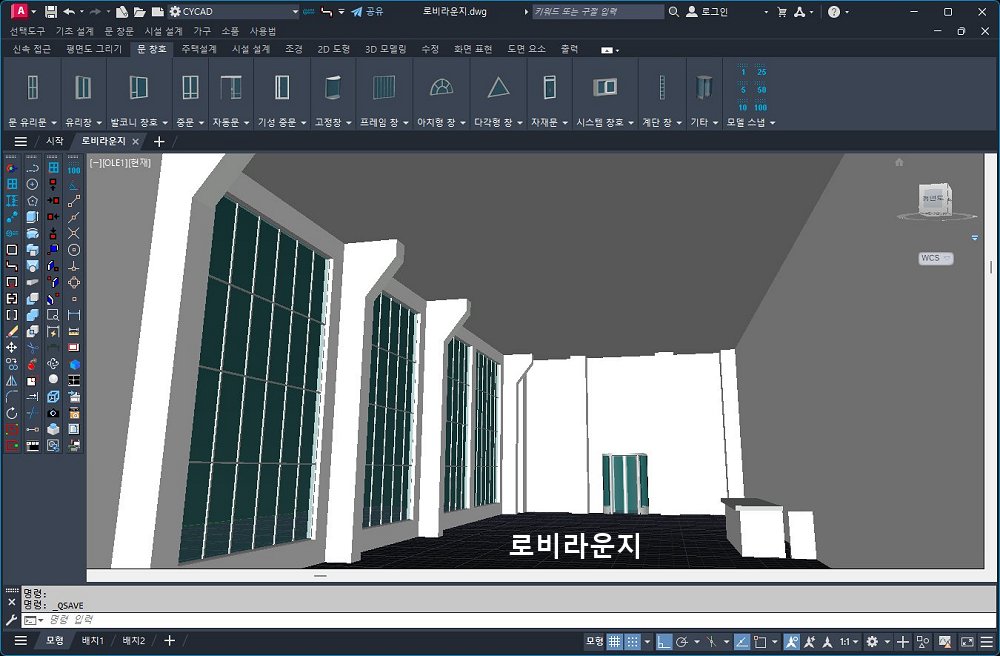The height and width of the screenshot is (656, 1000).
Task: Click the arched window (아치형 창) icon
Action: tap(441, 87)
